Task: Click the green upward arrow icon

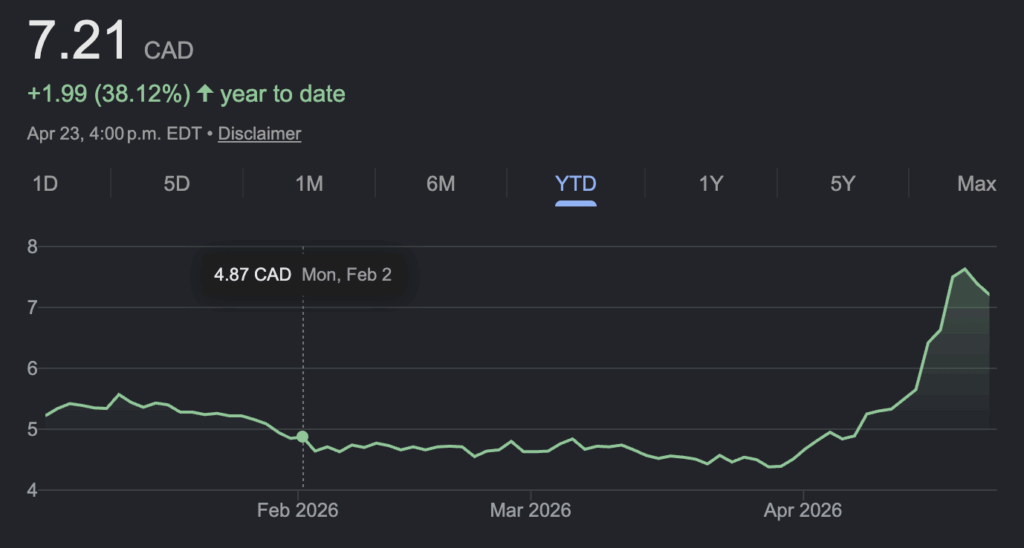Action: click(205, 94)
